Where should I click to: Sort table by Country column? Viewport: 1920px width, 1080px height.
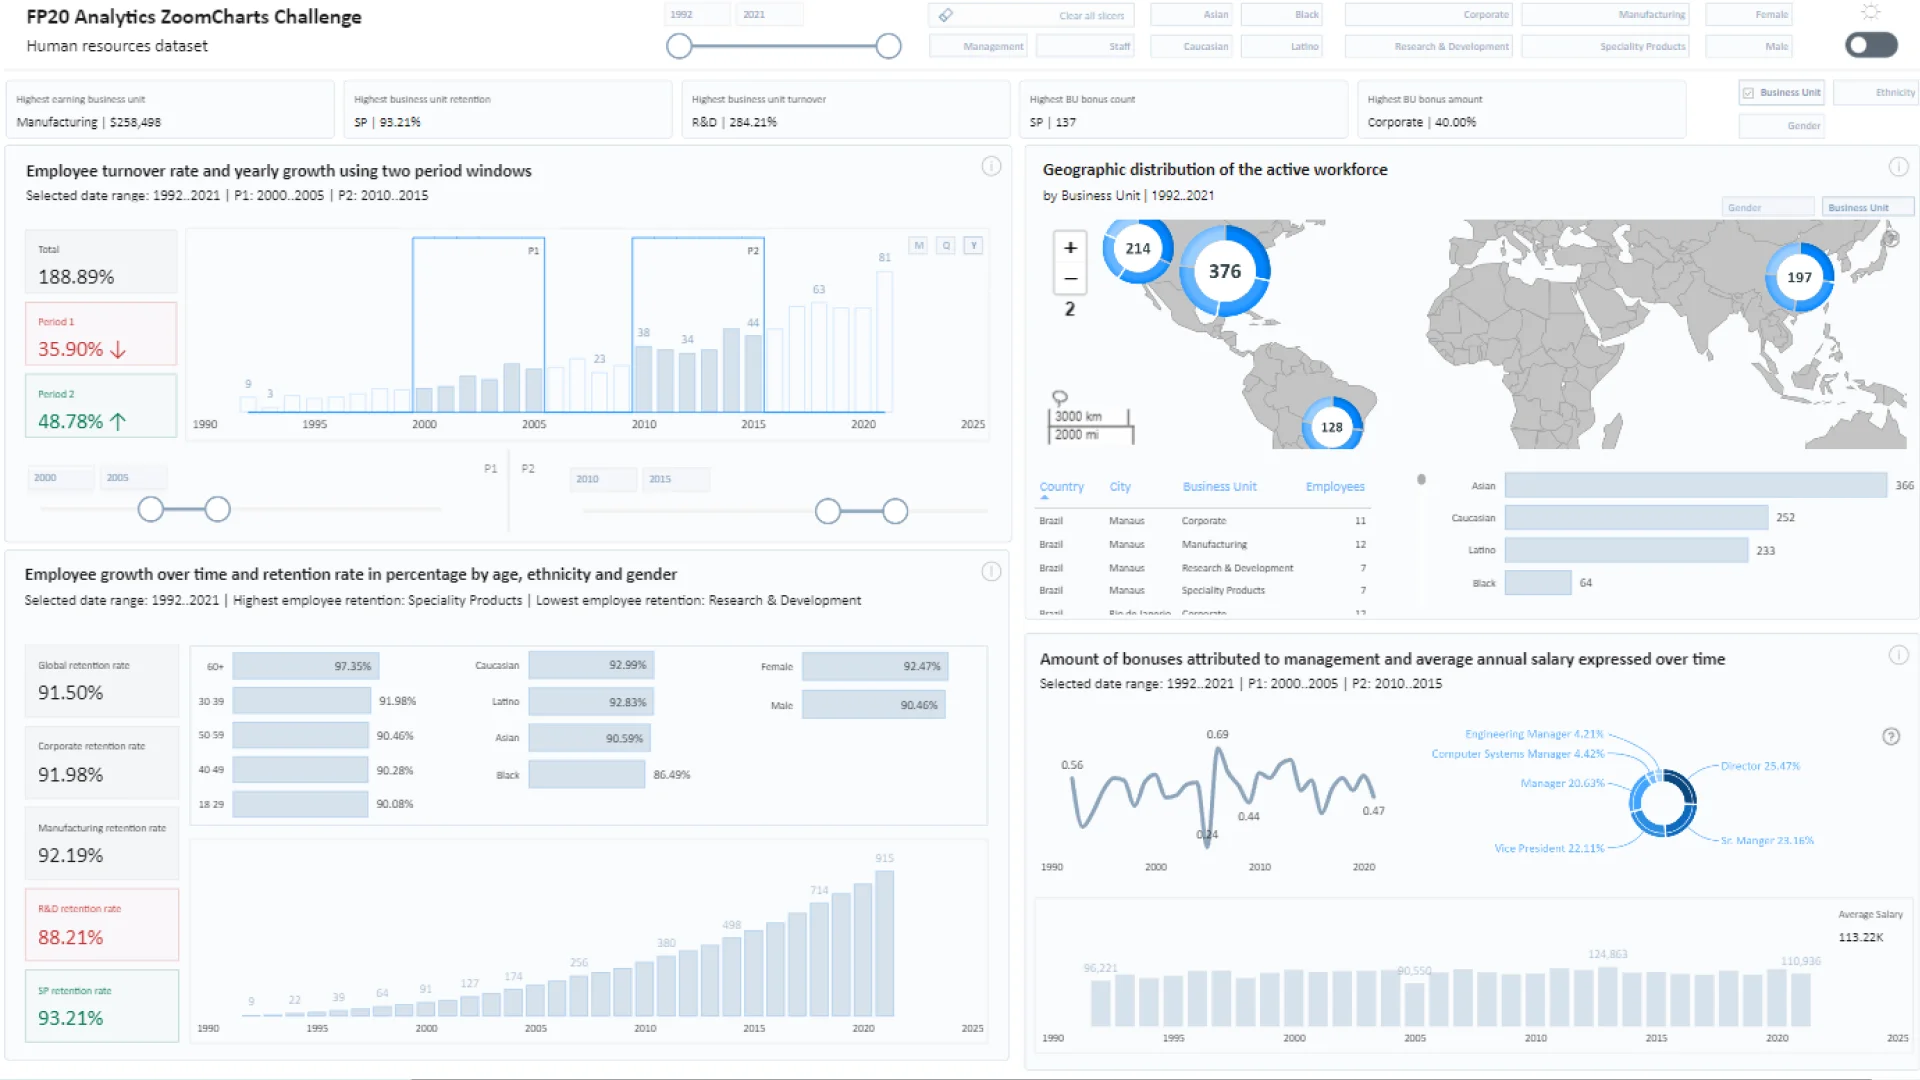point(1061,487)
